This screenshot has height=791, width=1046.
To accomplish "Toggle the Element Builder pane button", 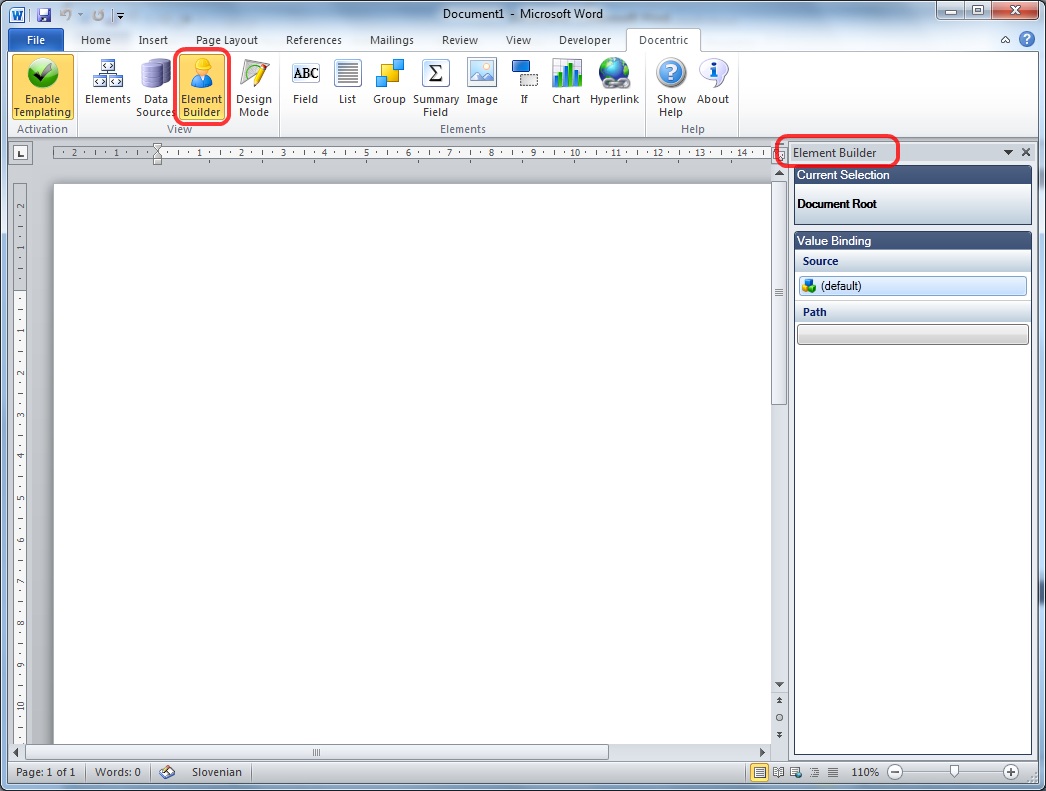I will tap(201, 87).
